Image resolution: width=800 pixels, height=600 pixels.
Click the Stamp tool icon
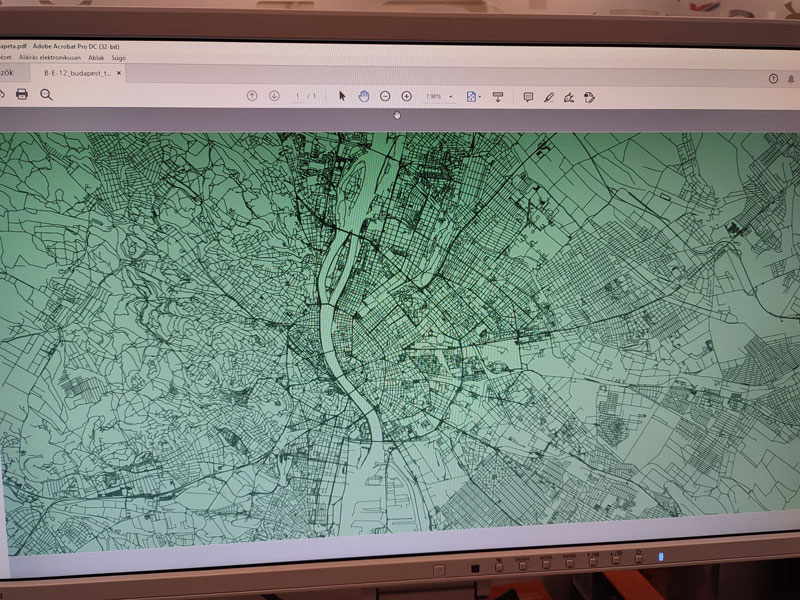click(589, 97)
